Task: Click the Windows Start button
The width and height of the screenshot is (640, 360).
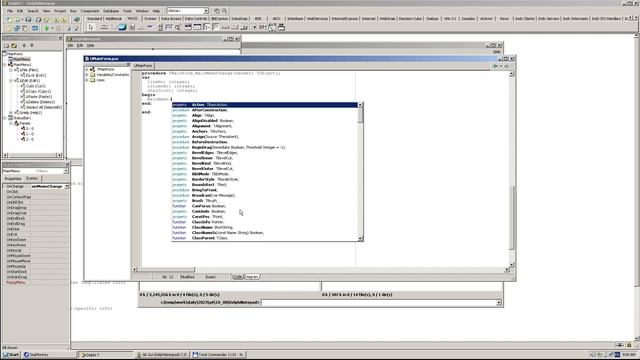Action: click(x=11, y=355)
